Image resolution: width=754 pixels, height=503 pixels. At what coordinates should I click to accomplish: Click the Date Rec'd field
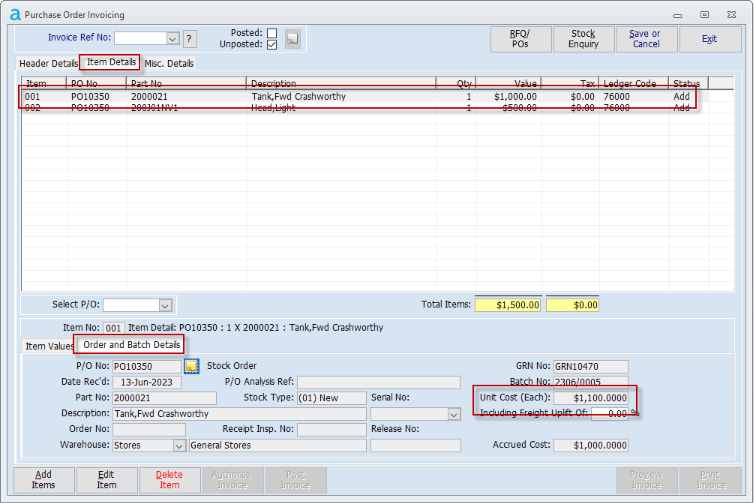(x=147, y=382)
